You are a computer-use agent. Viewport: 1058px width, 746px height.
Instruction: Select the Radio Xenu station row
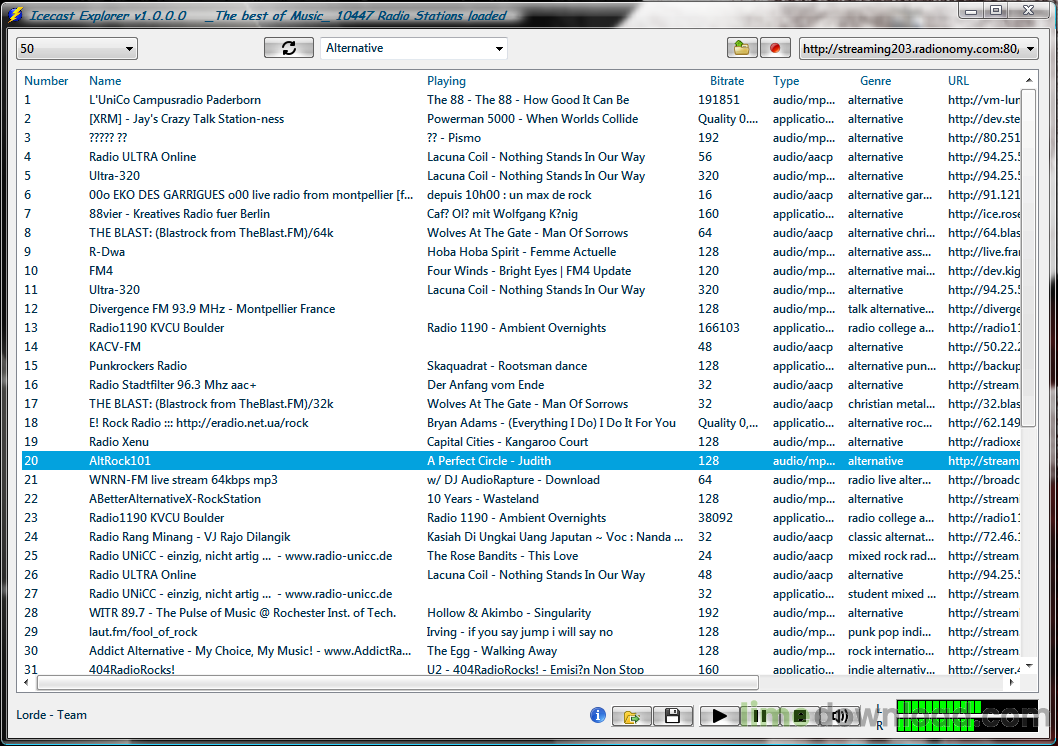(x=118, y=442)
